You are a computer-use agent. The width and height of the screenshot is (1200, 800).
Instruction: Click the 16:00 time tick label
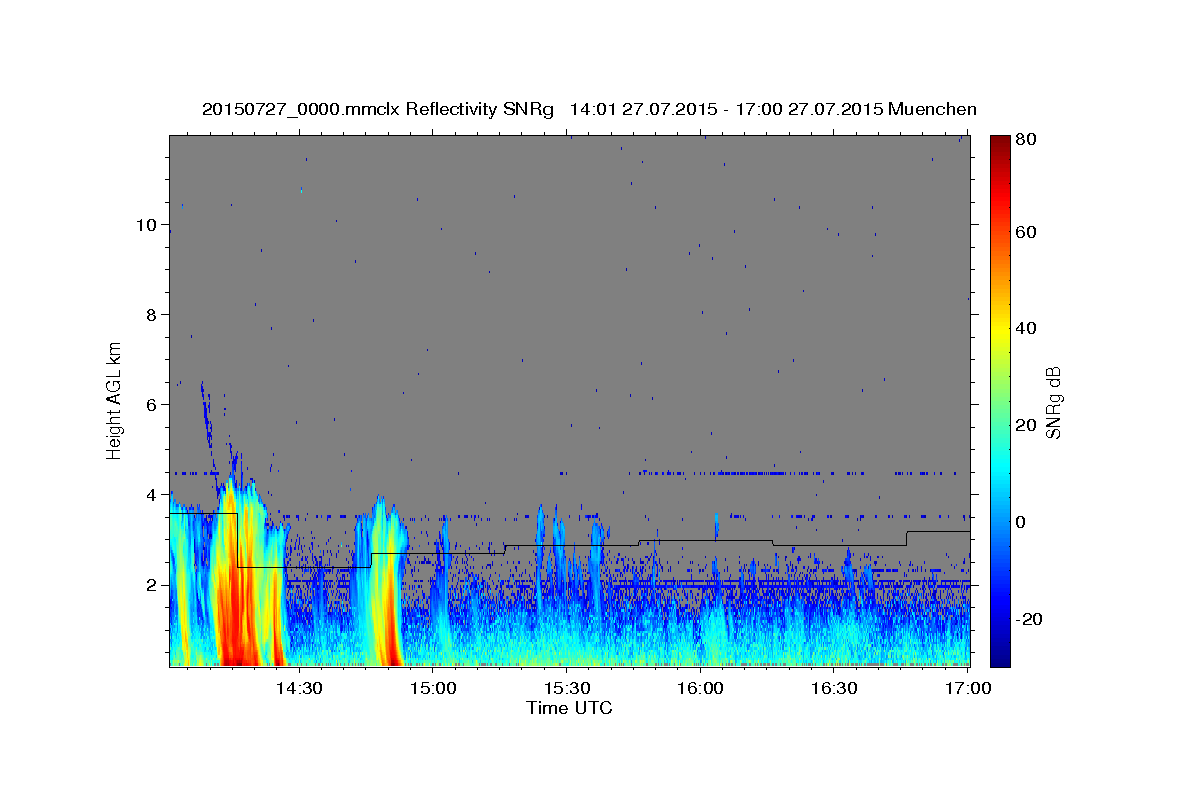tap(700, 688)
